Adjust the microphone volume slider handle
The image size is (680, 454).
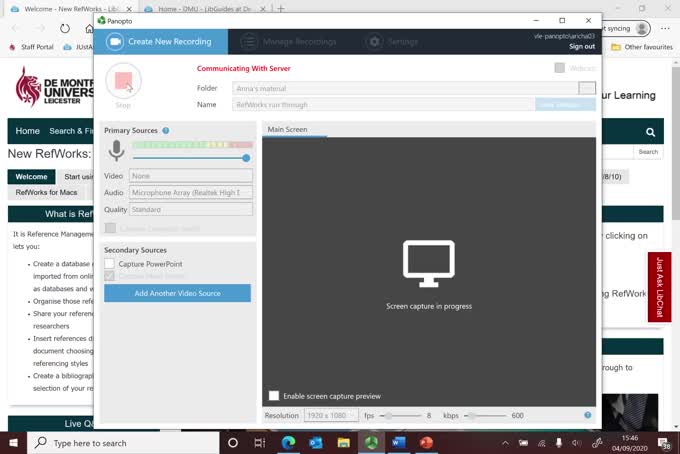(x=246, y=158)
